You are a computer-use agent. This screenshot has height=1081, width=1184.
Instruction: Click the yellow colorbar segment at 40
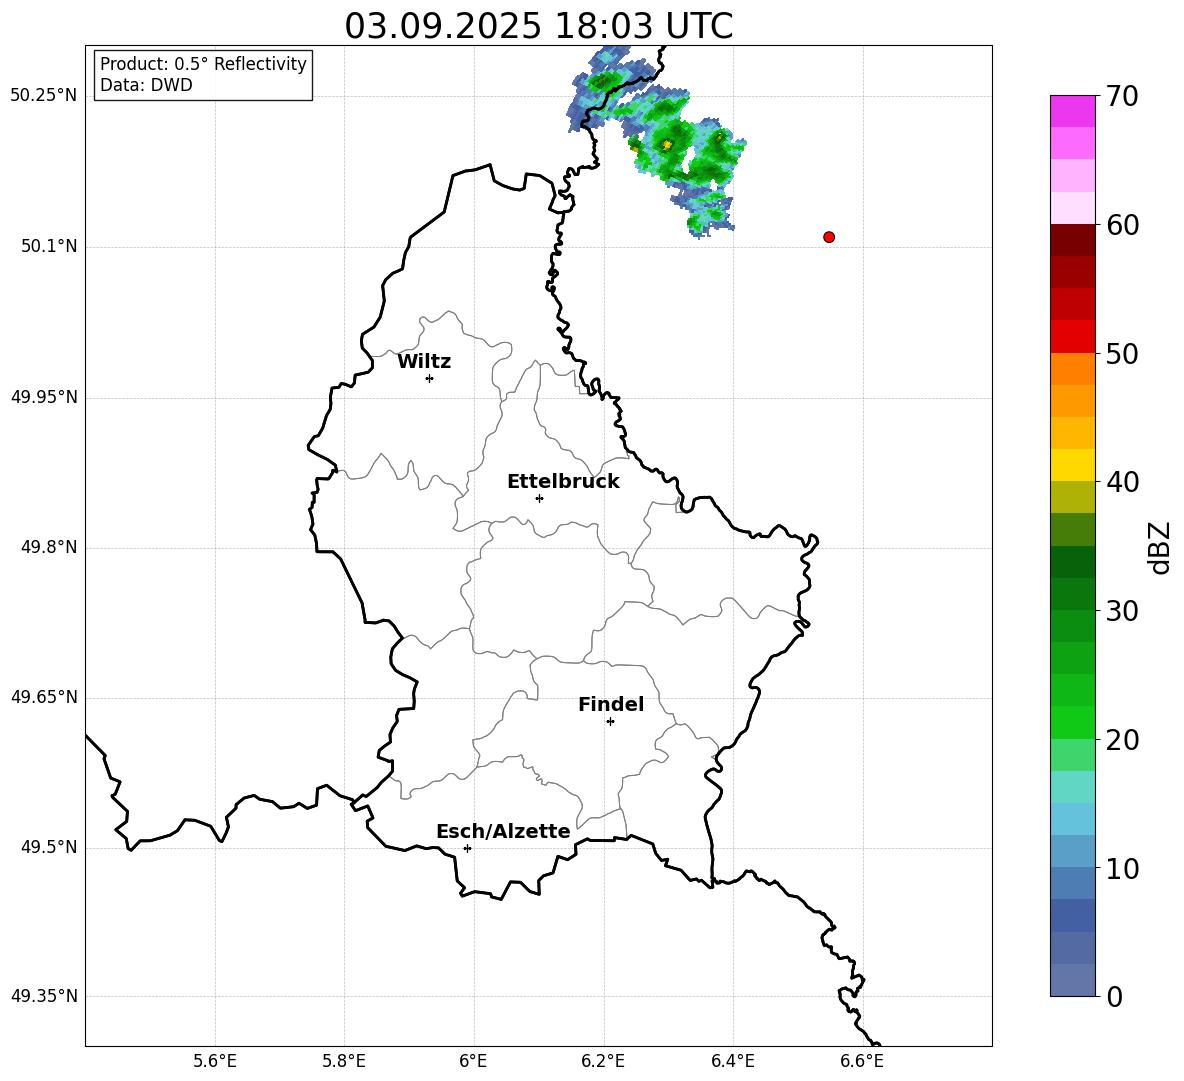[x=1073, y=465]
